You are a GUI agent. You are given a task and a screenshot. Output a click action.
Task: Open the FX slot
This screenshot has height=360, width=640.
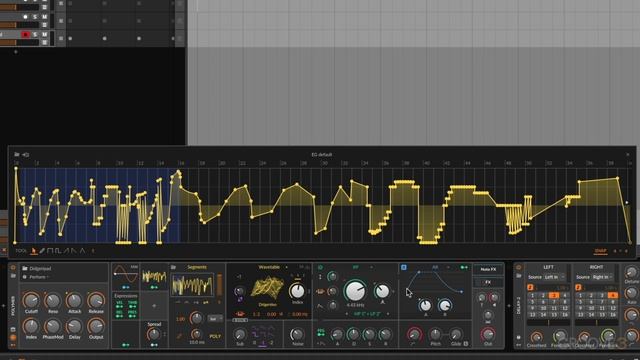pos(488,282)
